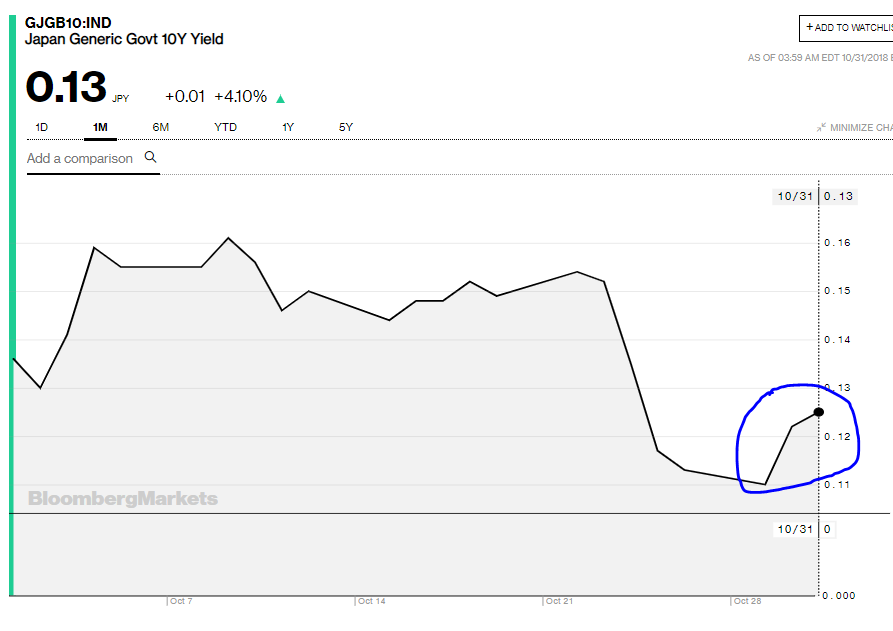Switch chart to 6M range
The width and height of the screenshot is (893, 631).
(161, 127)
